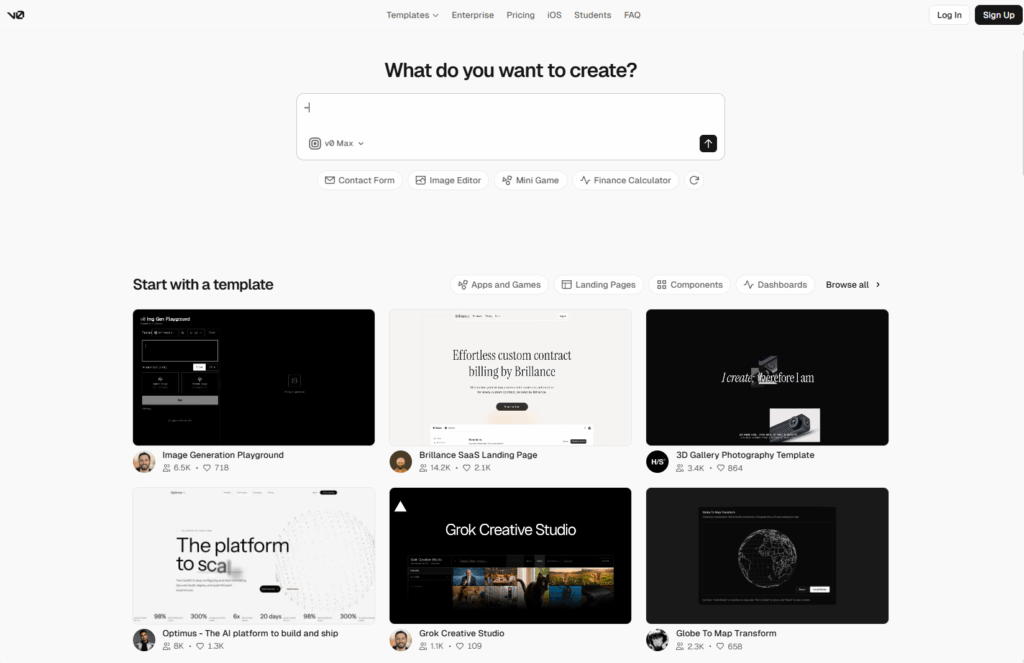This screenshot has height=663, width=1024.
Task: Click avatar of Brillance SaaS Landing Page author
Action: (x=400, y=461)
